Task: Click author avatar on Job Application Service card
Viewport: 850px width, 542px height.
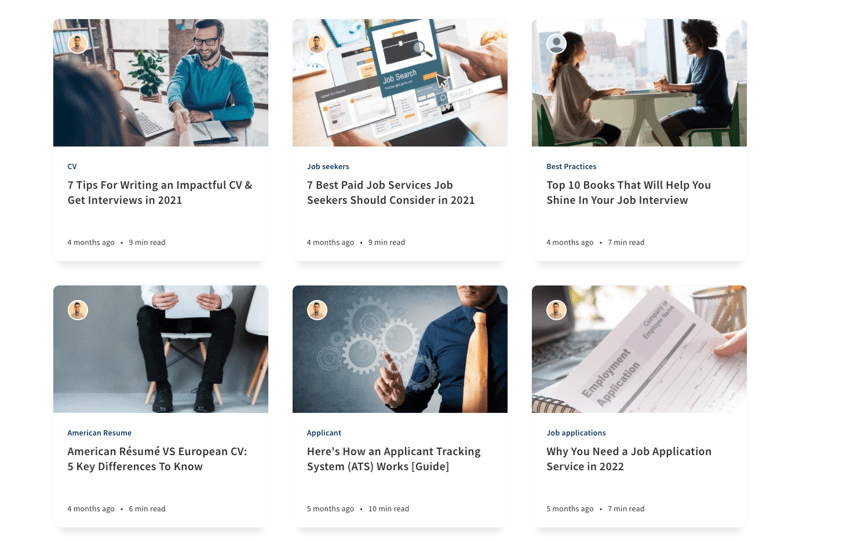Action: pos(556,310)
